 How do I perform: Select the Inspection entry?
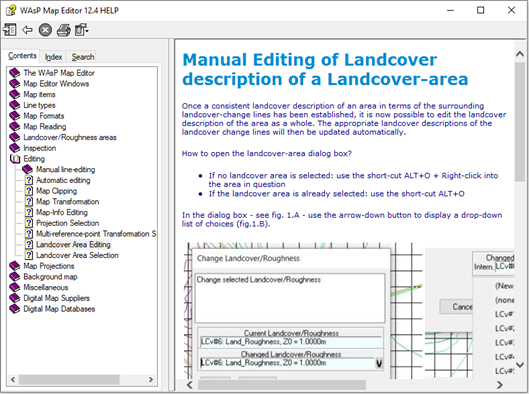pyautogui.click(x=39, y=148)
